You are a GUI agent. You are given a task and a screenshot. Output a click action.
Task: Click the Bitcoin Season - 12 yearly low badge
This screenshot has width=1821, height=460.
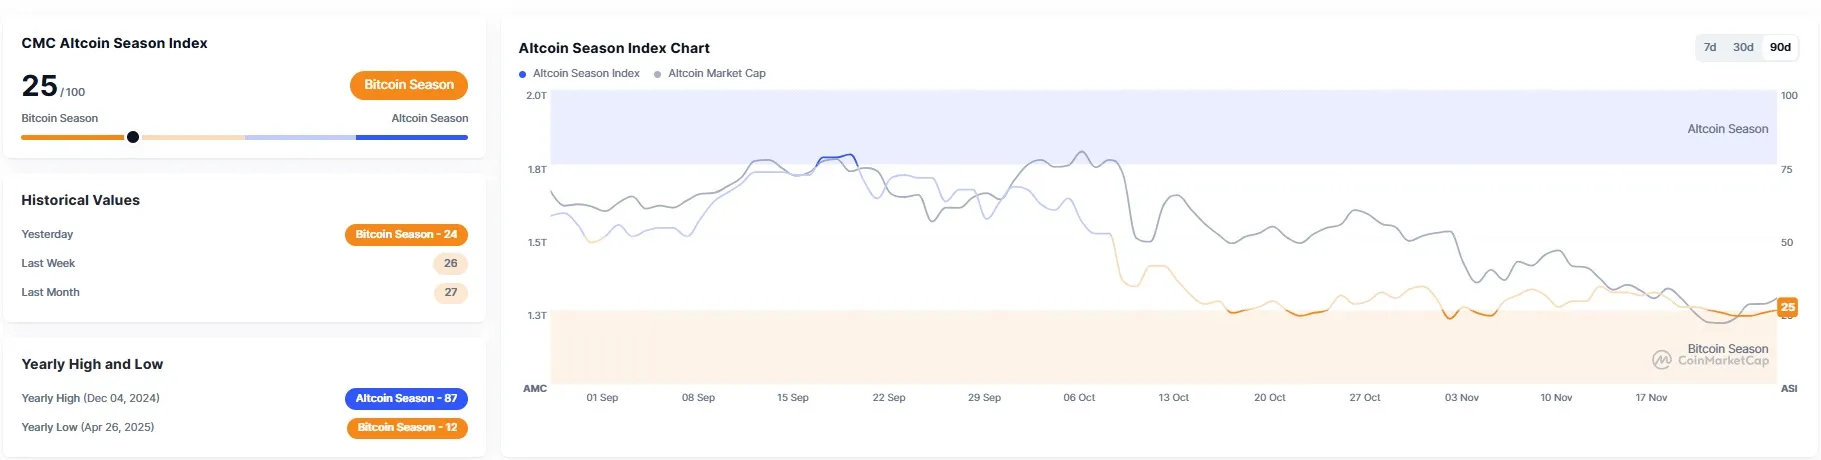pyautogui.click(x=407, y=427)
